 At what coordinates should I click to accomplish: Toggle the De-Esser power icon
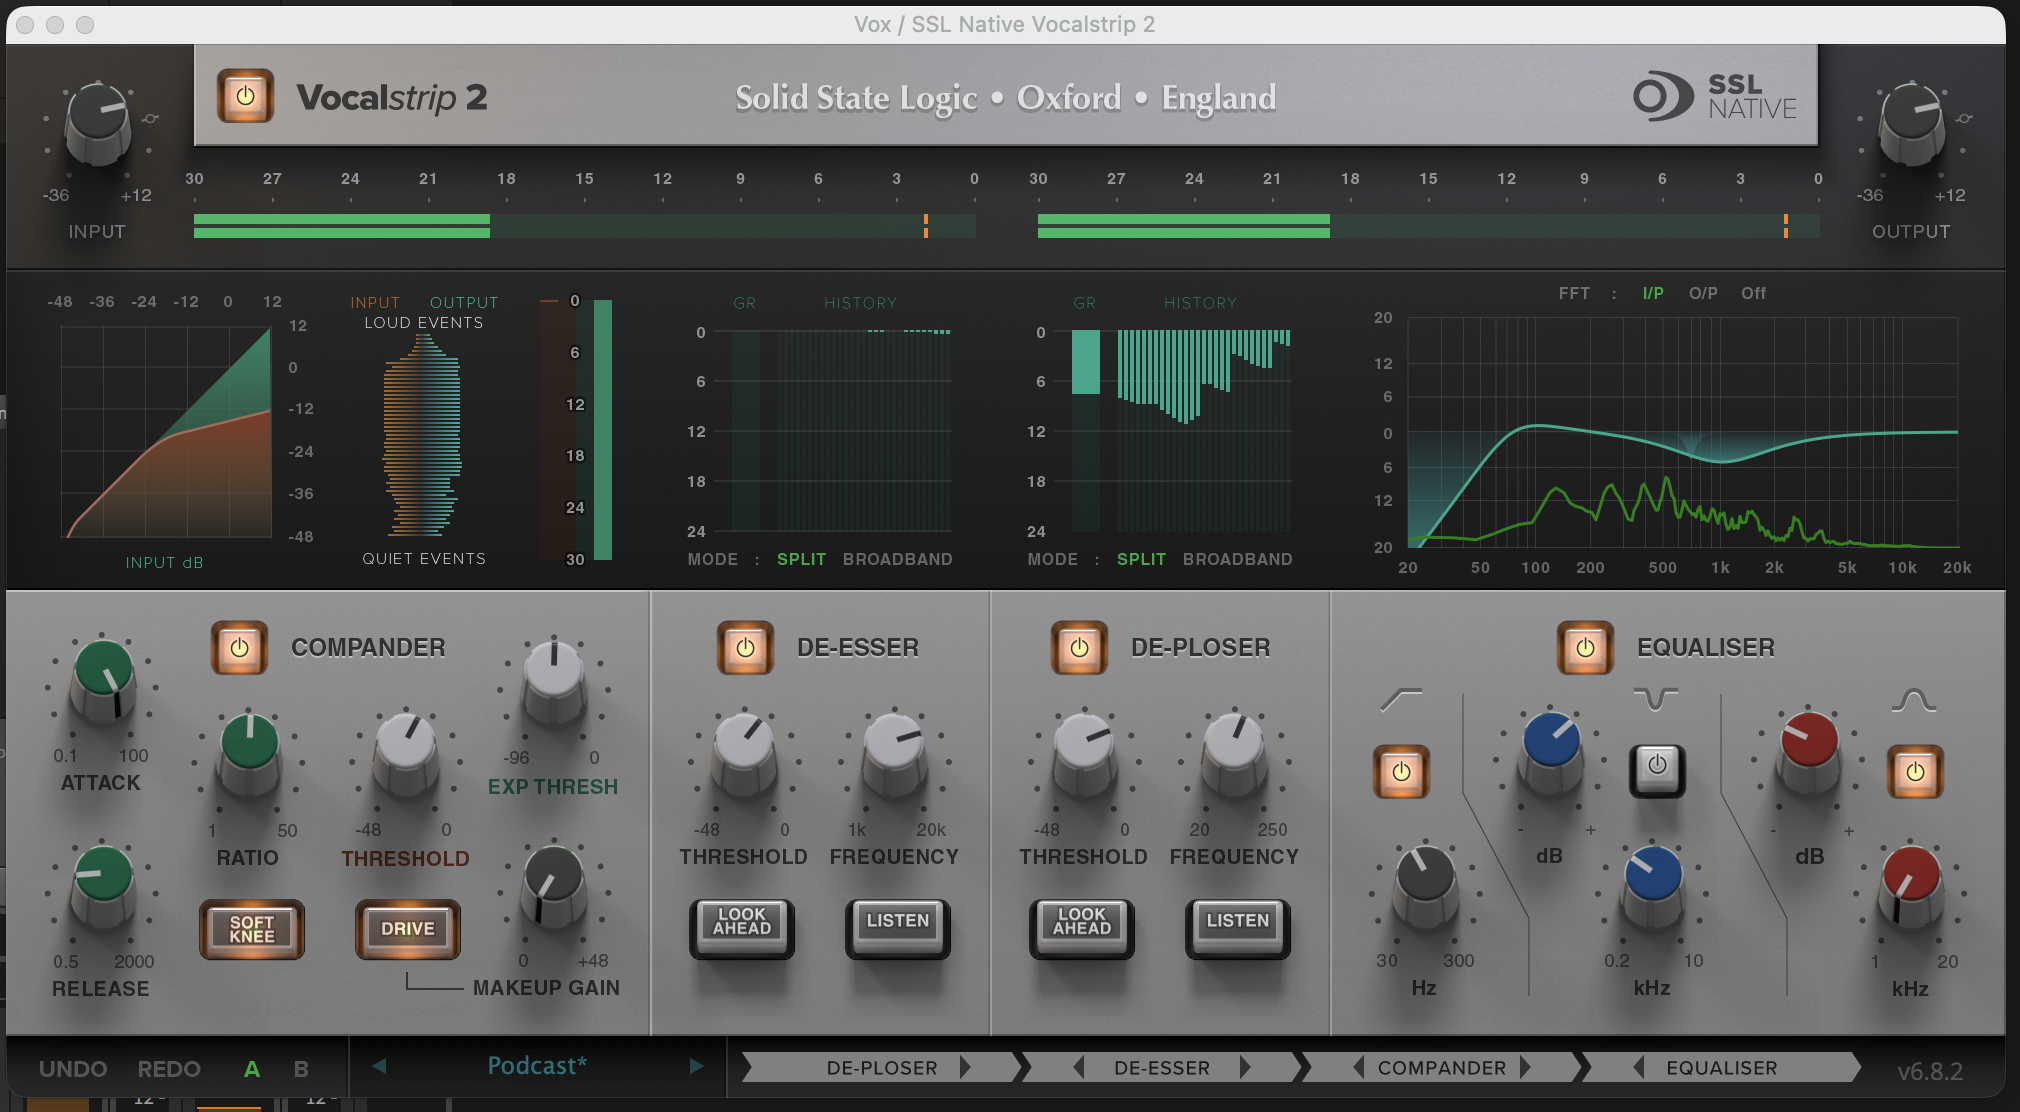[745, 648]
